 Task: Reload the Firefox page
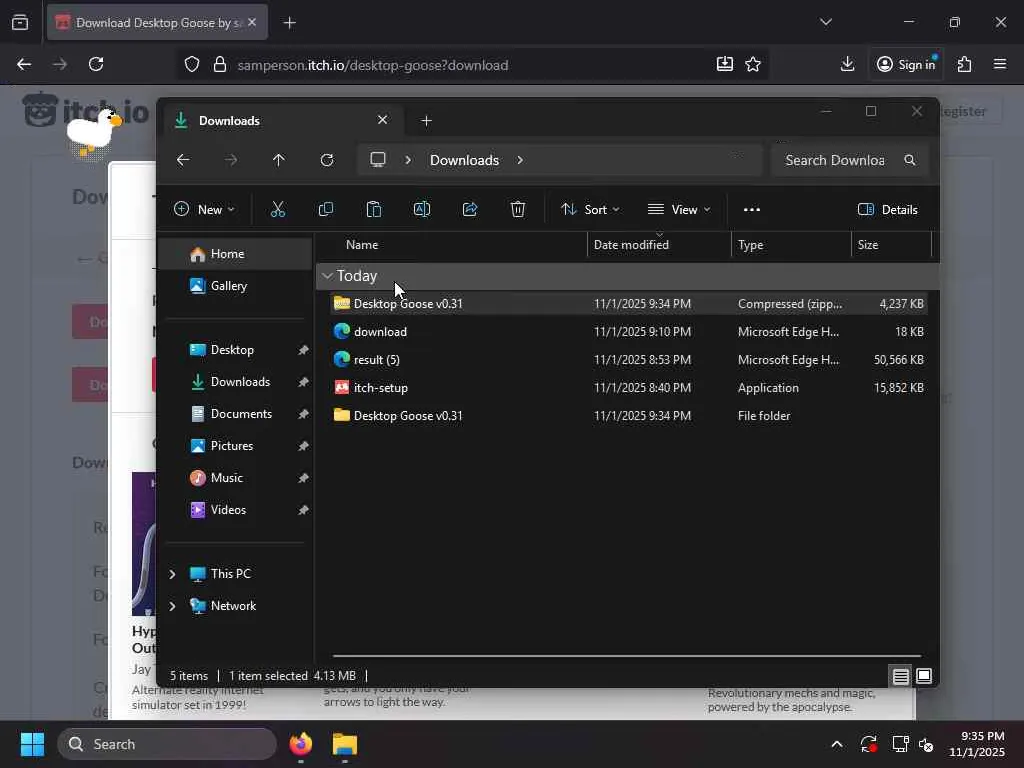tap(96, 64)
